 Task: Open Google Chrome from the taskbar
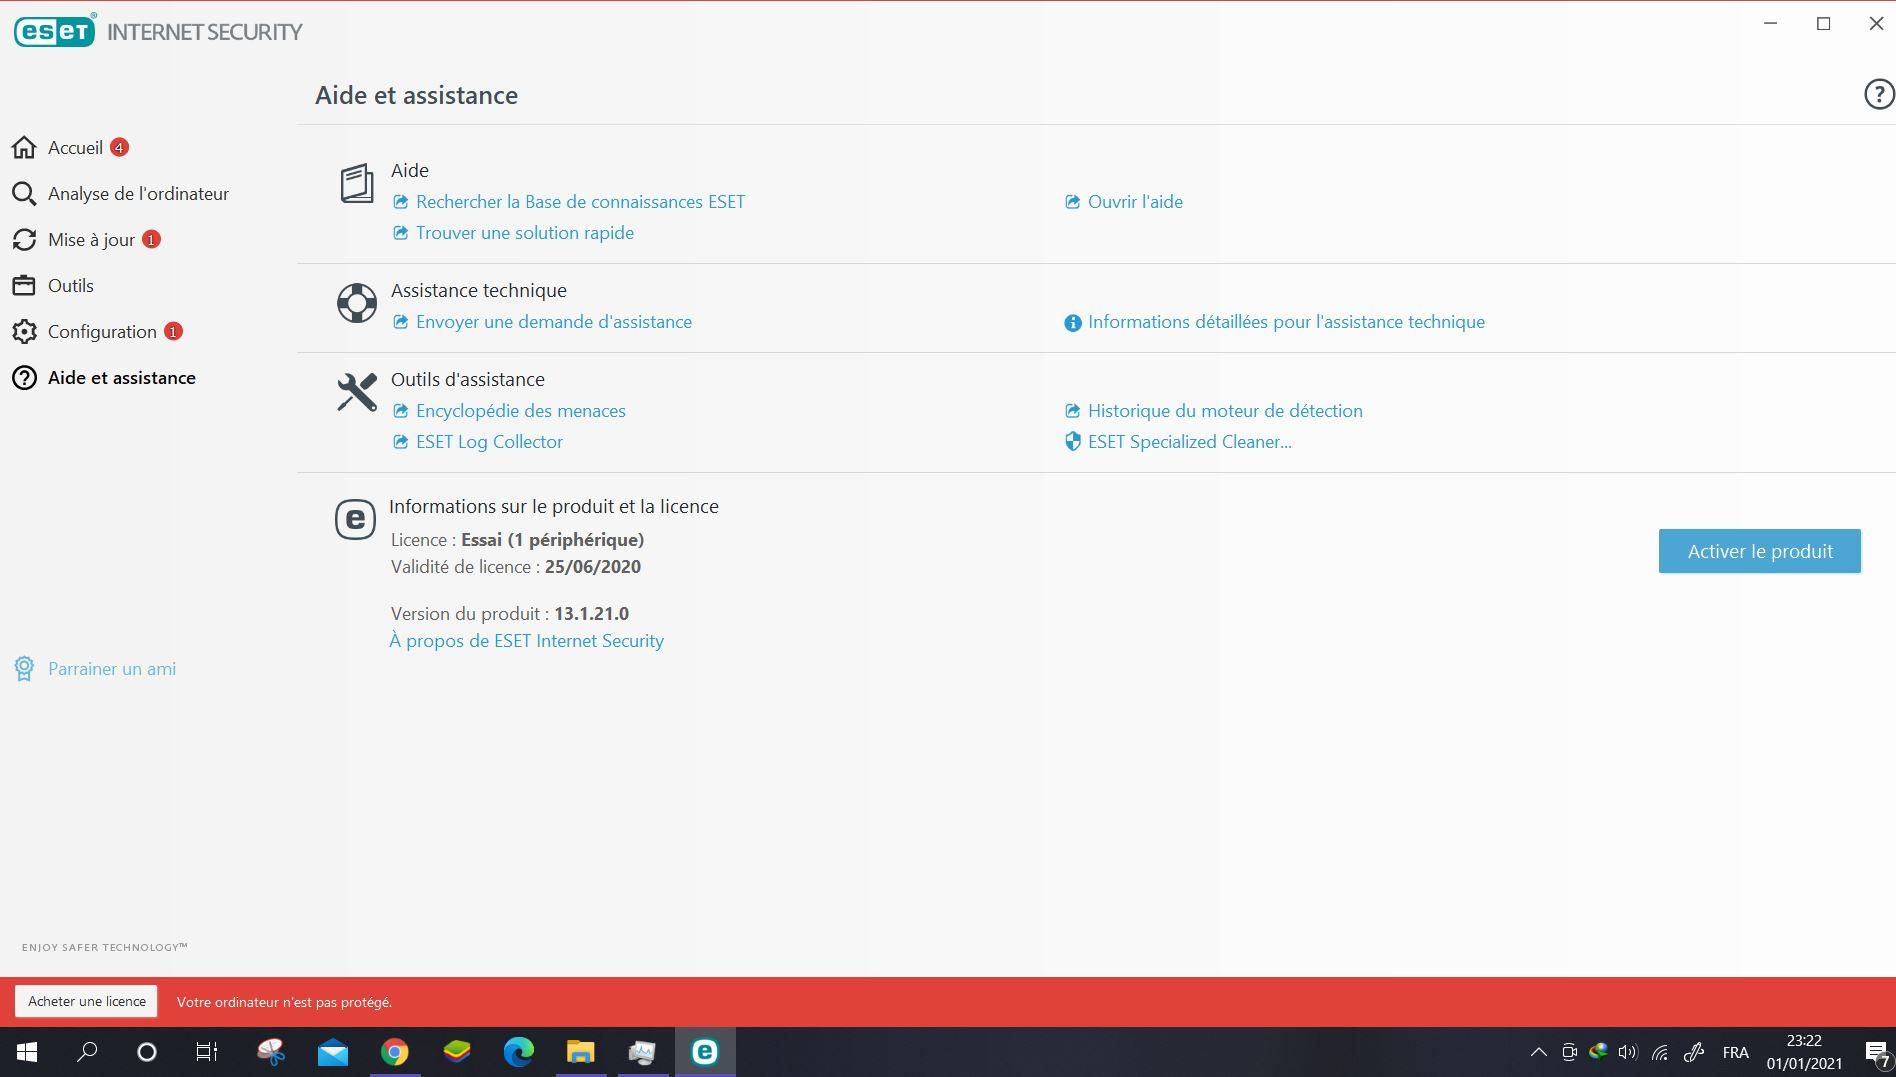[395, 1052]
